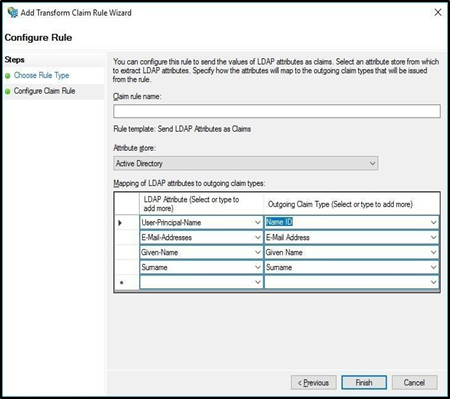Focus the Claim rule name text field

tap(277, 111)
